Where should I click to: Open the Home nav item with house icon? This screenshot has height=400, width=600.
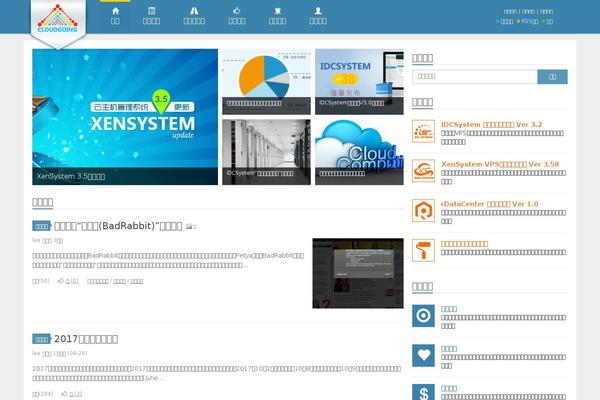[115, 16]
